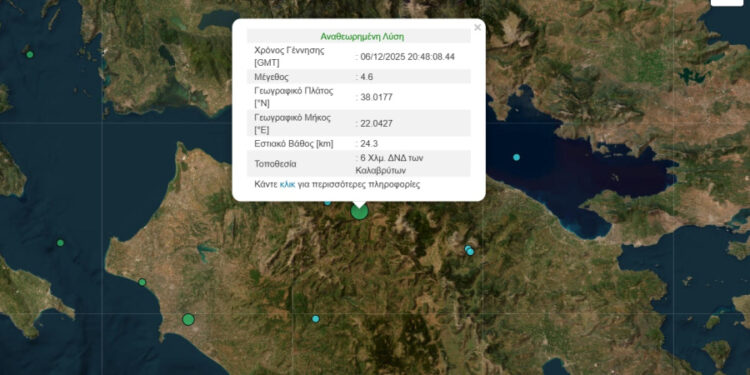Screen dimensions: 750x375
Task: Click the latitude value 38.0177
Action: point(376,98)
